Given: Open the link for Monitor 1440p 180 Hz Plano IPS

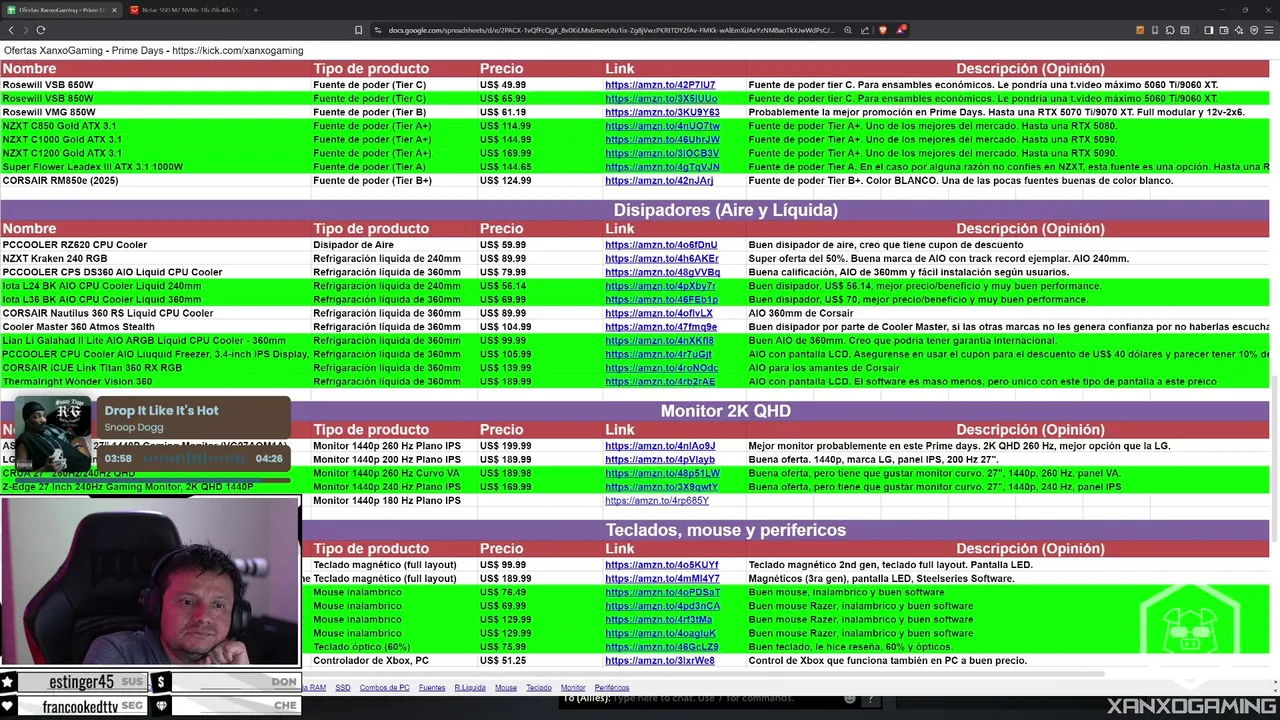Looking at the screenshot, I should point(657,501).
